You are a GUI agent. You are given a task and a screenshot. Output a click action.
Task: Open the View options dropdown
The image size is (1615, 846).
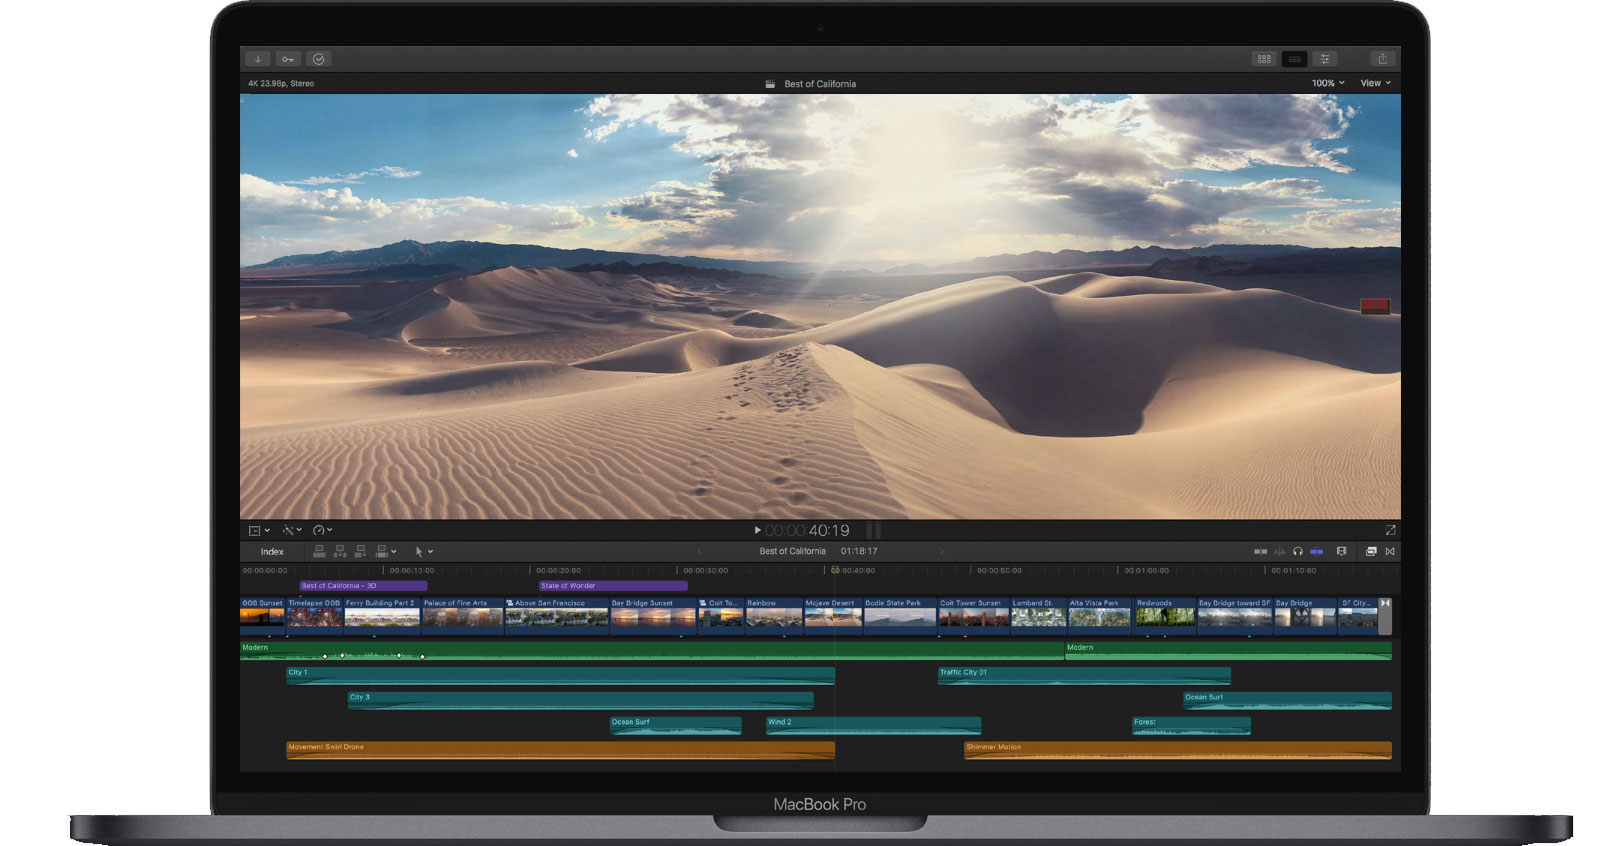(1375, 83)
